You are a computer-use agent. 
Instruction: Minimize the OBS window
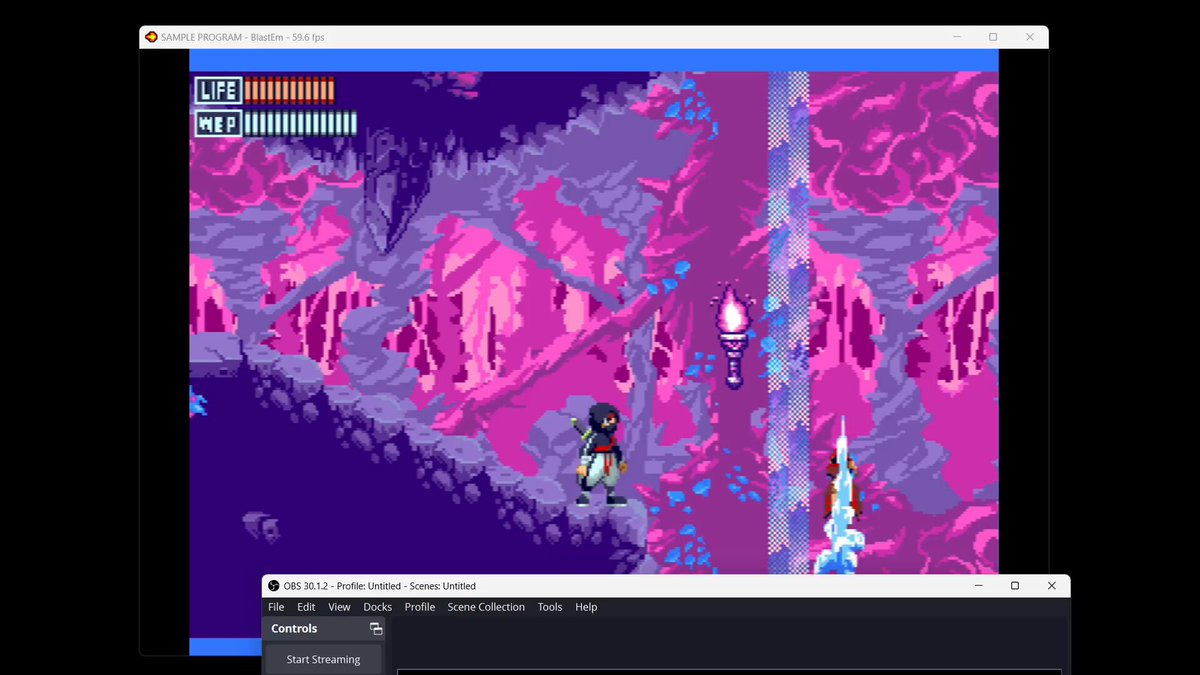click(x=978, y=586)
